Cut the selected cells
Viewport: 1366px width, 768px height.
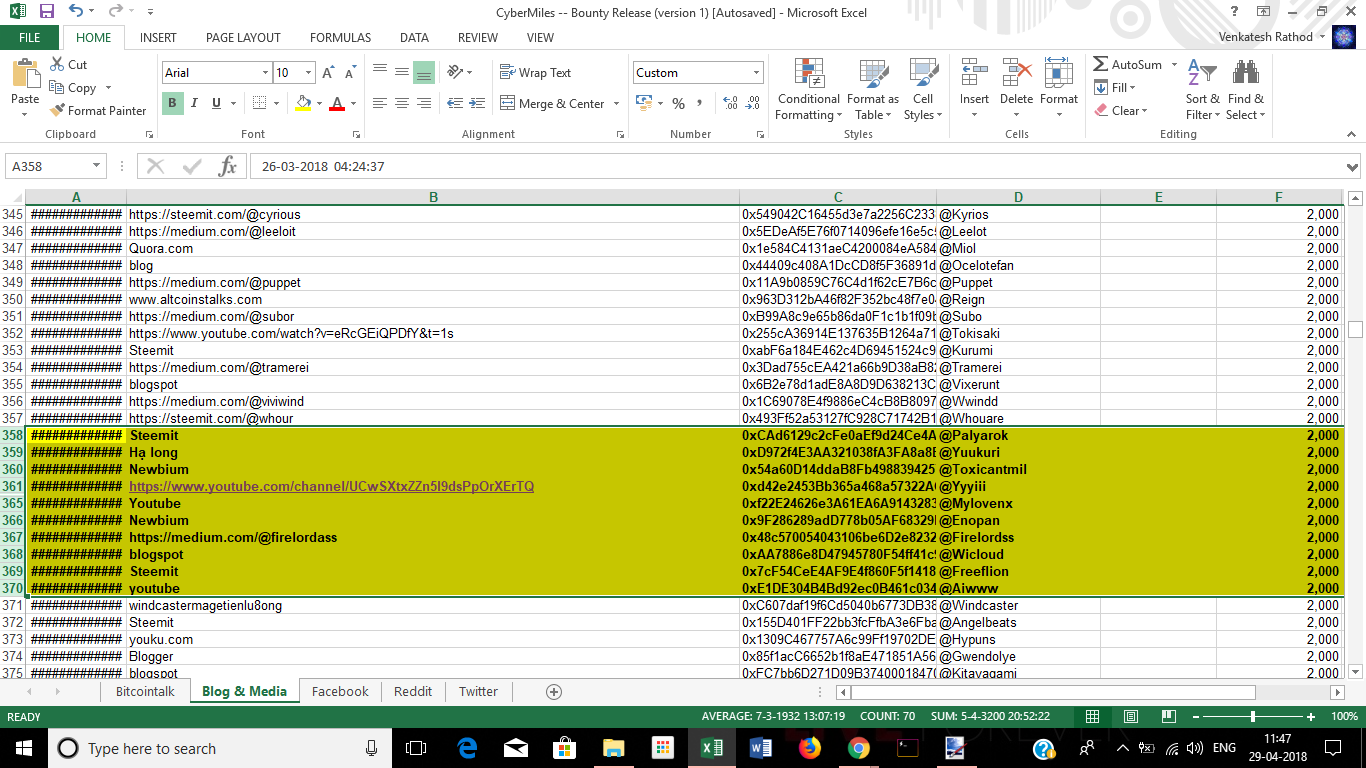click(68, 64)
